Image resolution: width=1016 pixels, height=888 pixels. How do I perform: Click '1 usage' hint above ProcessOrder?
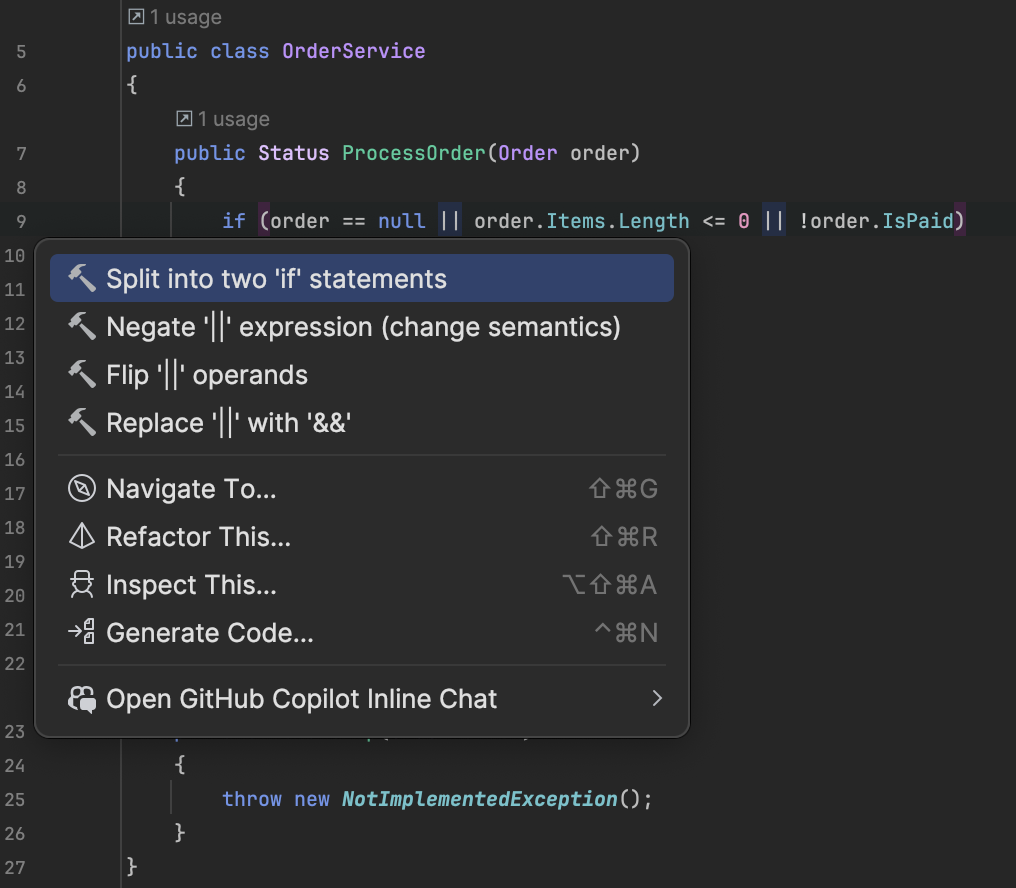[x=223, y=119]
